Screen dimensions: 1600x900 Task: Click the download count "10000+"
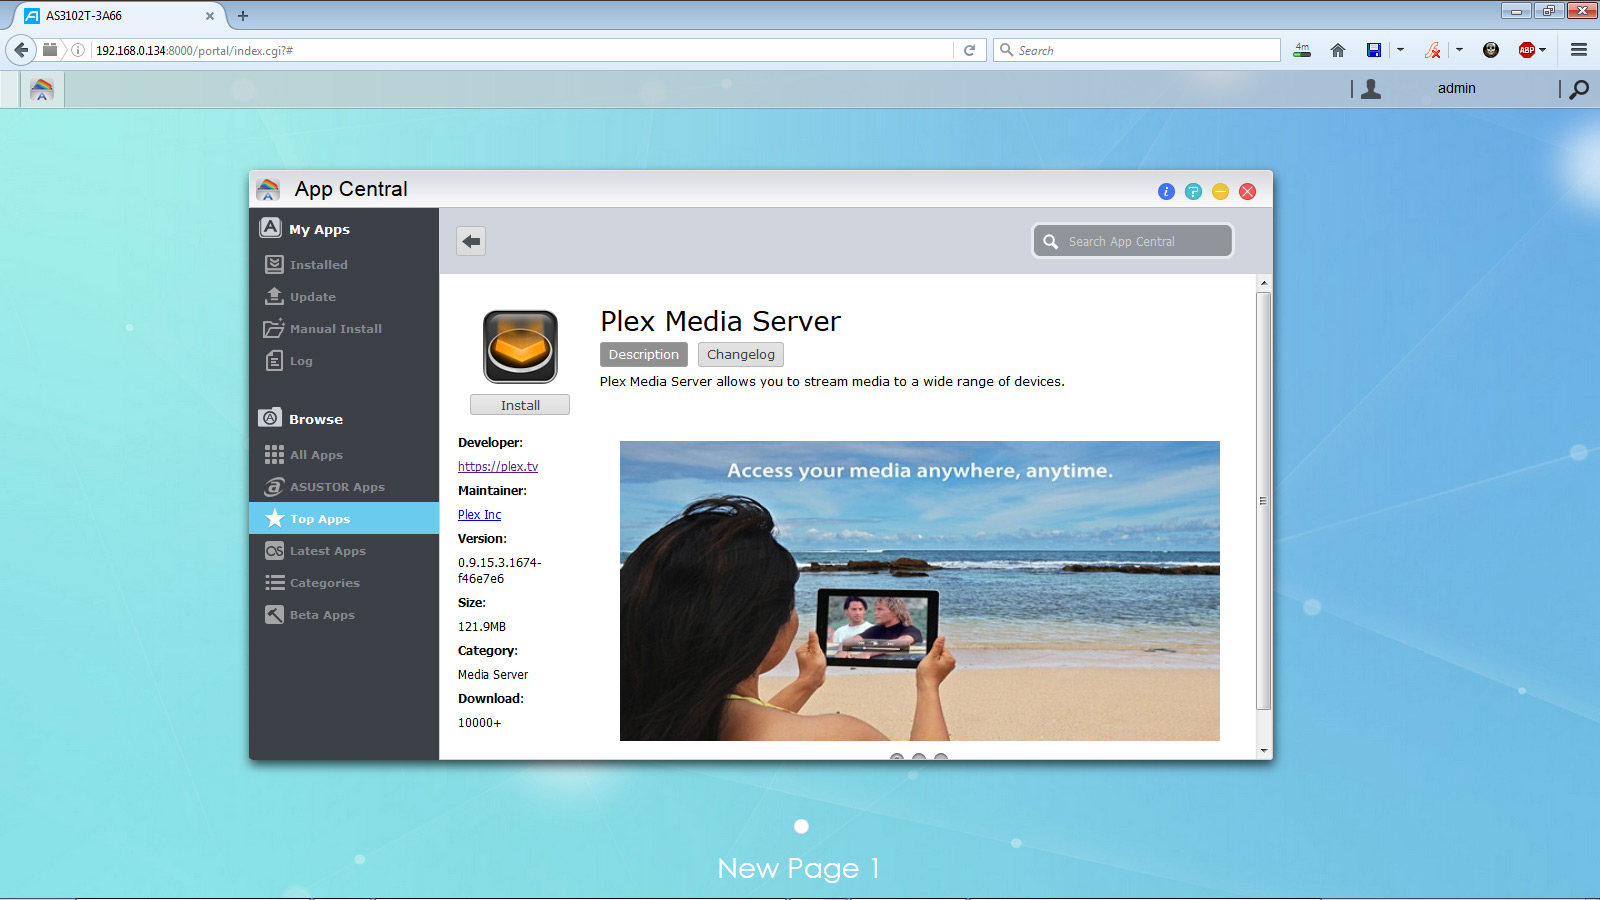(x=480, y=723)
